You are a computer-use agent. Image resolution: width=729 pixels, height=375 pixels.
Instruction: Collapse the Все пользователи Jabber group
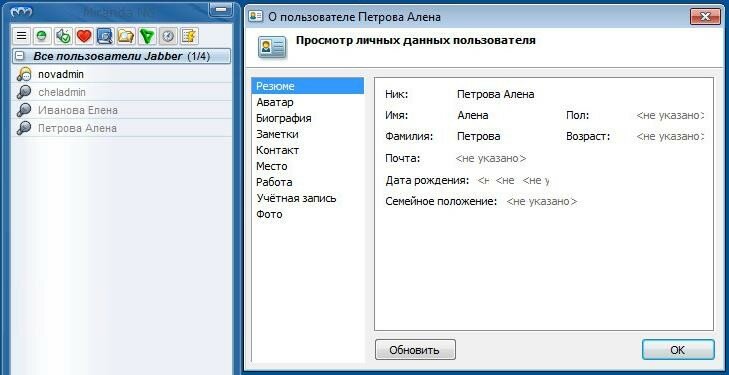pyautogui.click(x=20, y=57)
